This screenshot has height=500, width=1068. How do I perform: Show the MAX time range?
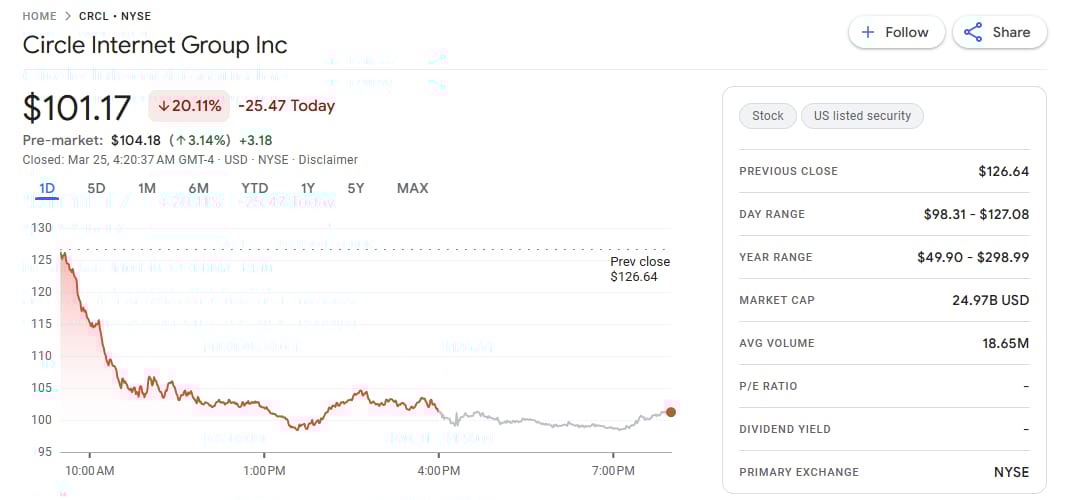click(x=412, y=188)
